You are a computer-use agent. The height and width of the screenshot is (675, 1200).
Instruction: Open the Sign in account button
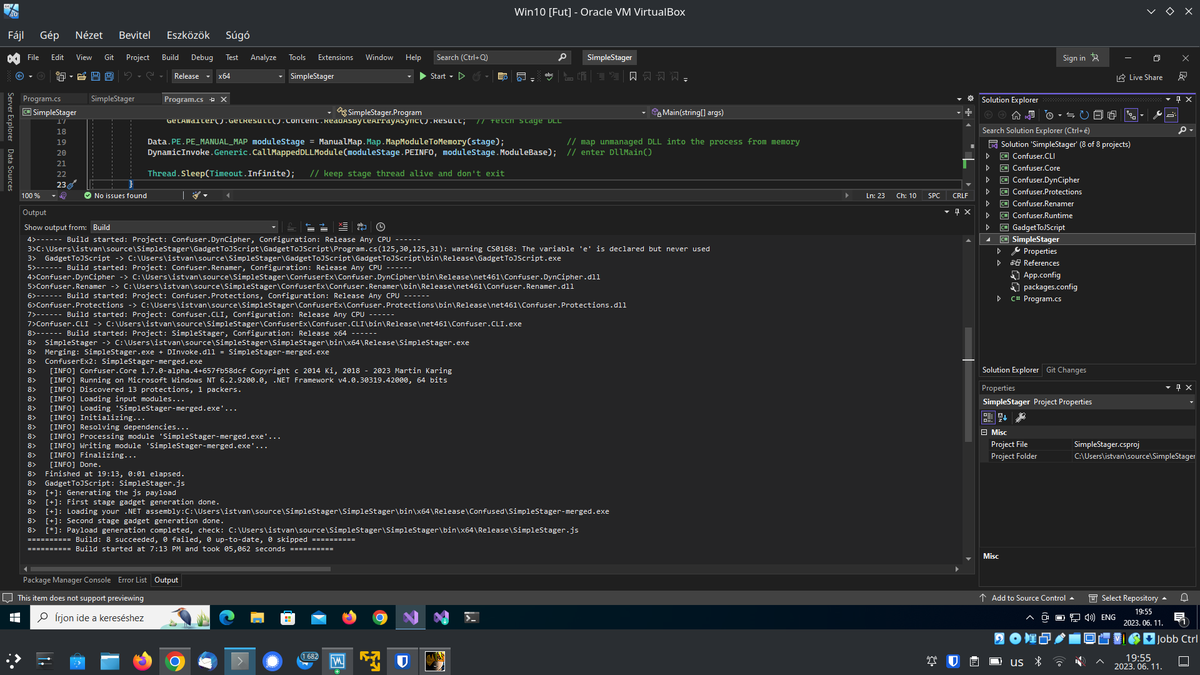(x=1081, y=57)
